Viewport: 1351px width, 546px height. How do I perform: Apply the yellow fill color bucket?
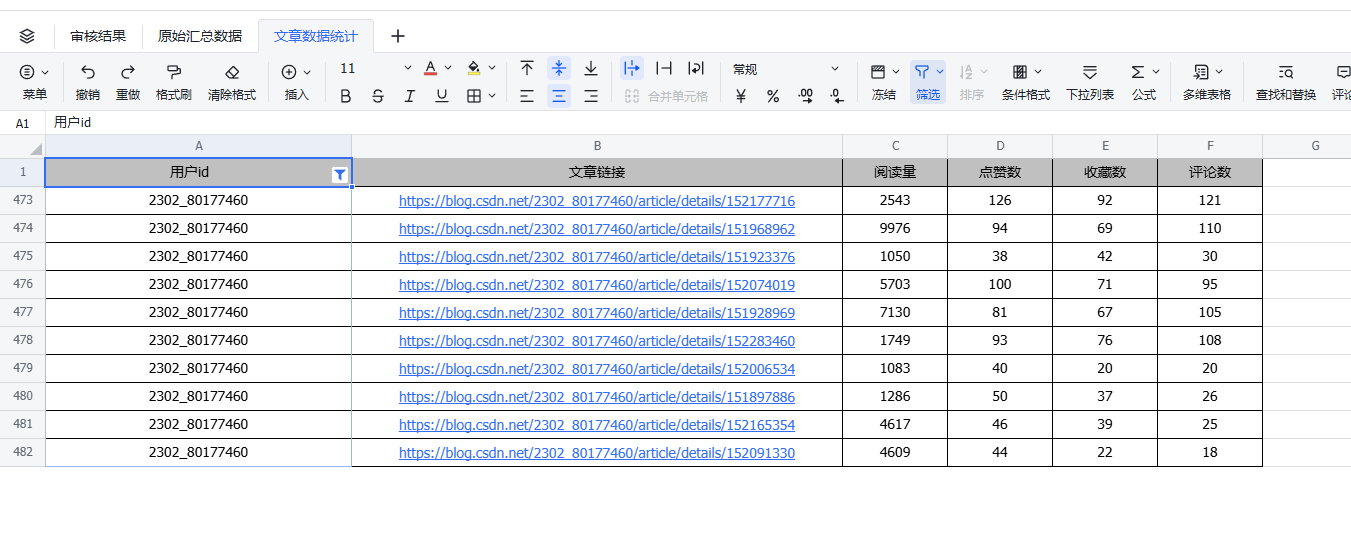coord(474,69)
